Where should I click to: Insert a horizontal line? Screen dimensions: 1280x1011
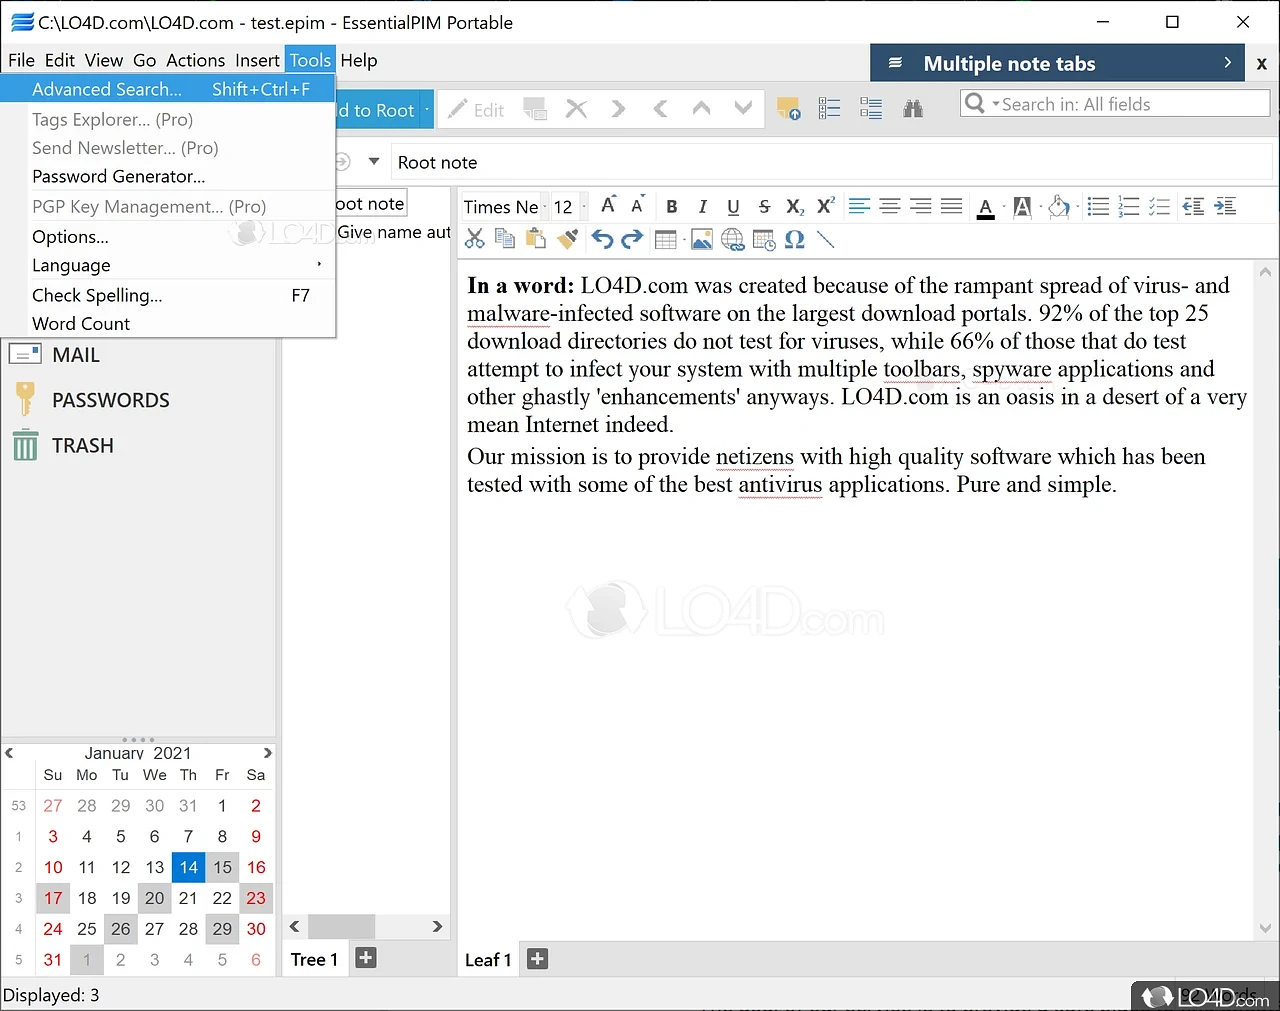pyautogui.click(x=825, y=239)
